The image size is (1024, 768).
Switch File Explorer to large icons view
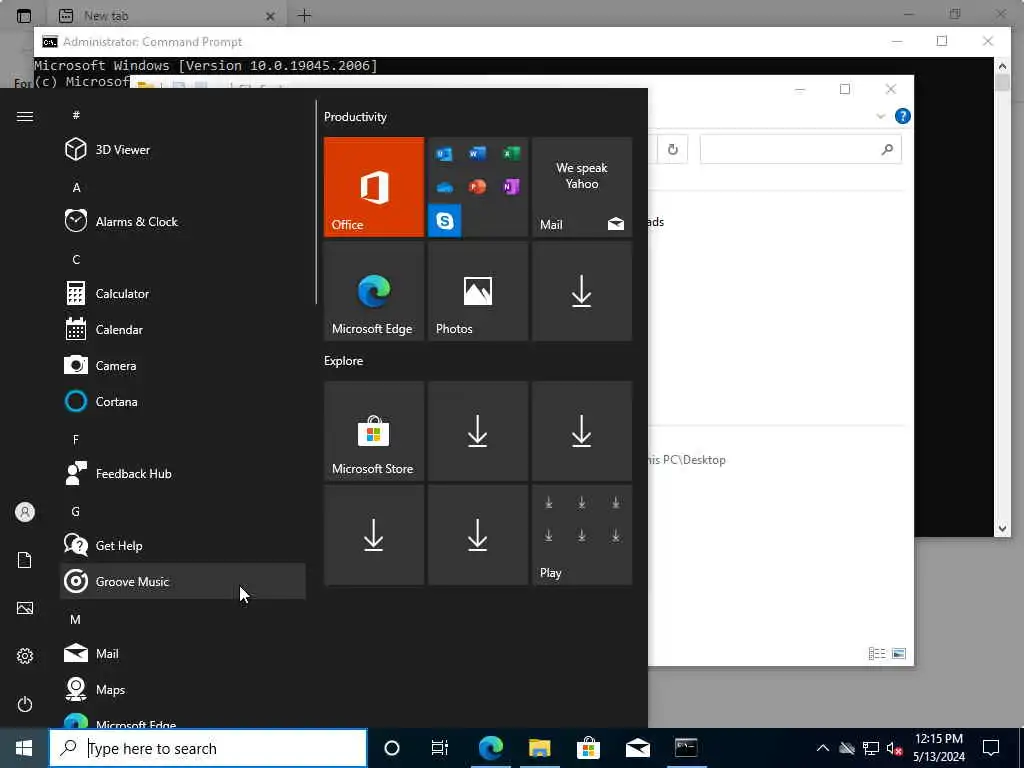899,653
